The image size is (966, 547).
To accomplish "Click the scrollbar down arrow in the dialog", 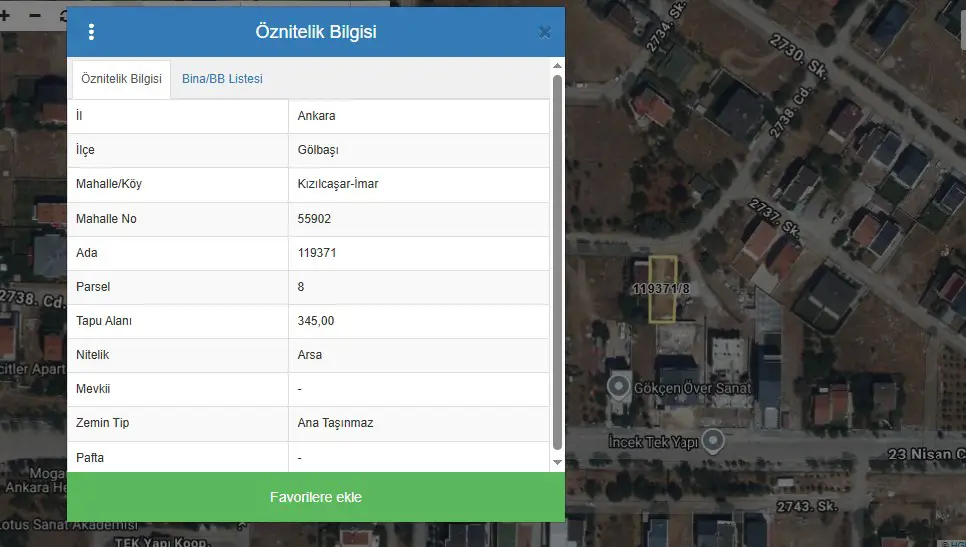I will 558,462.
